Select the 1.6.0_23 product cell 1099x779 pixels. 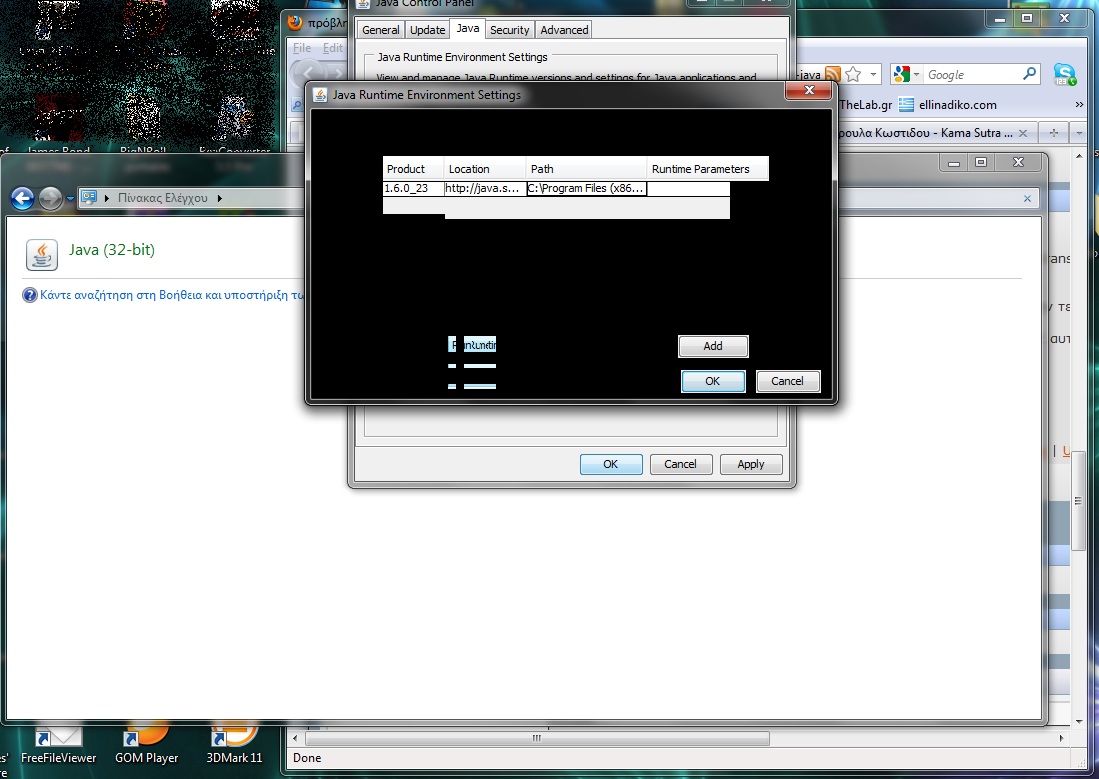pos(414,189)
